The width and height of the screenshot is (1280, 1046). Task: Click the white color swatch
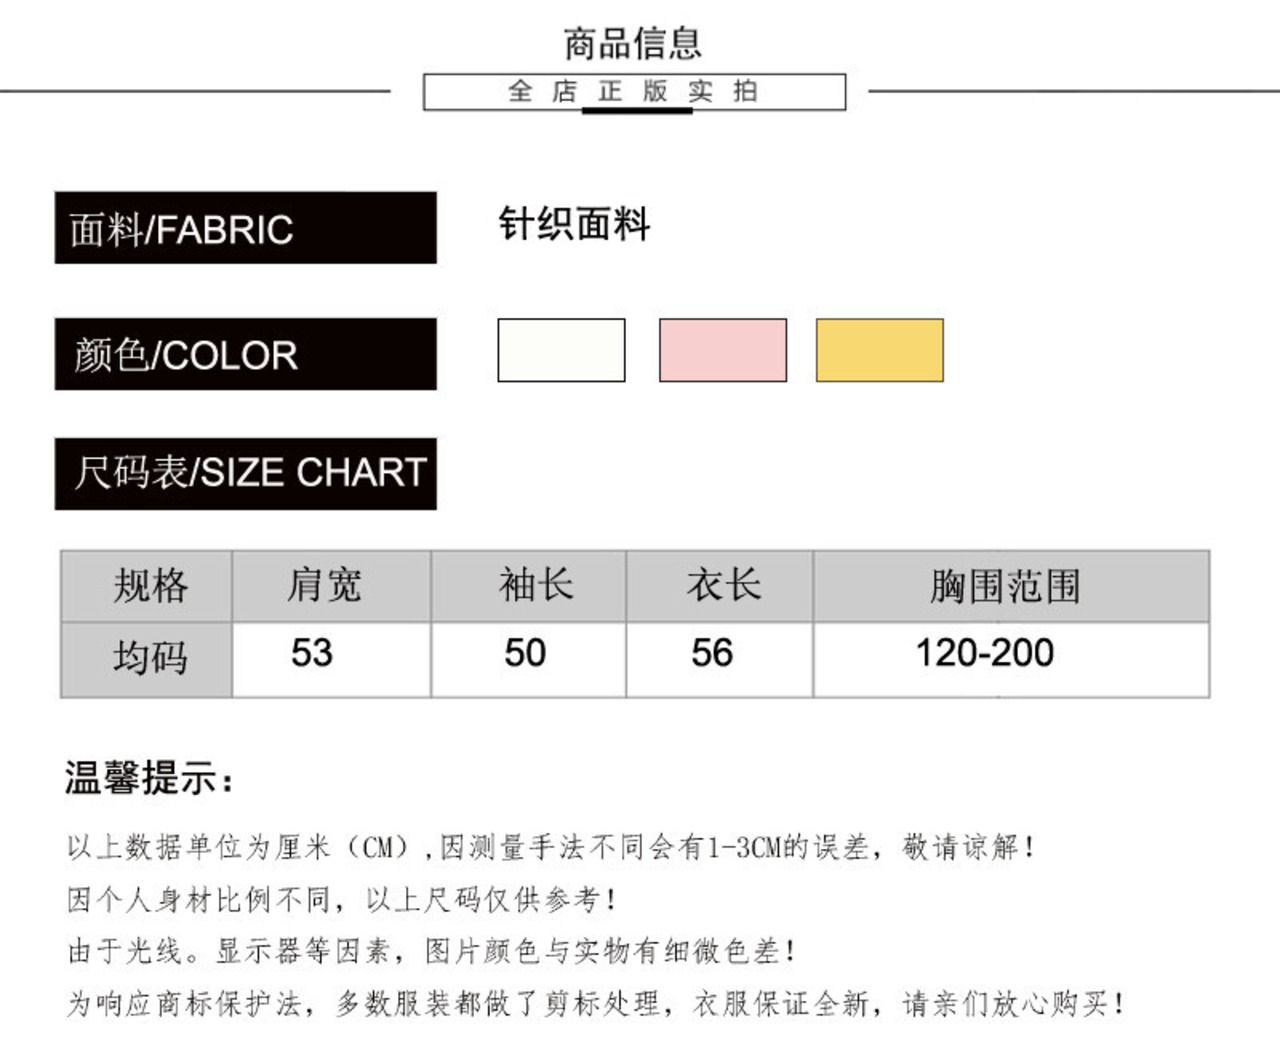tap(561, 350)
